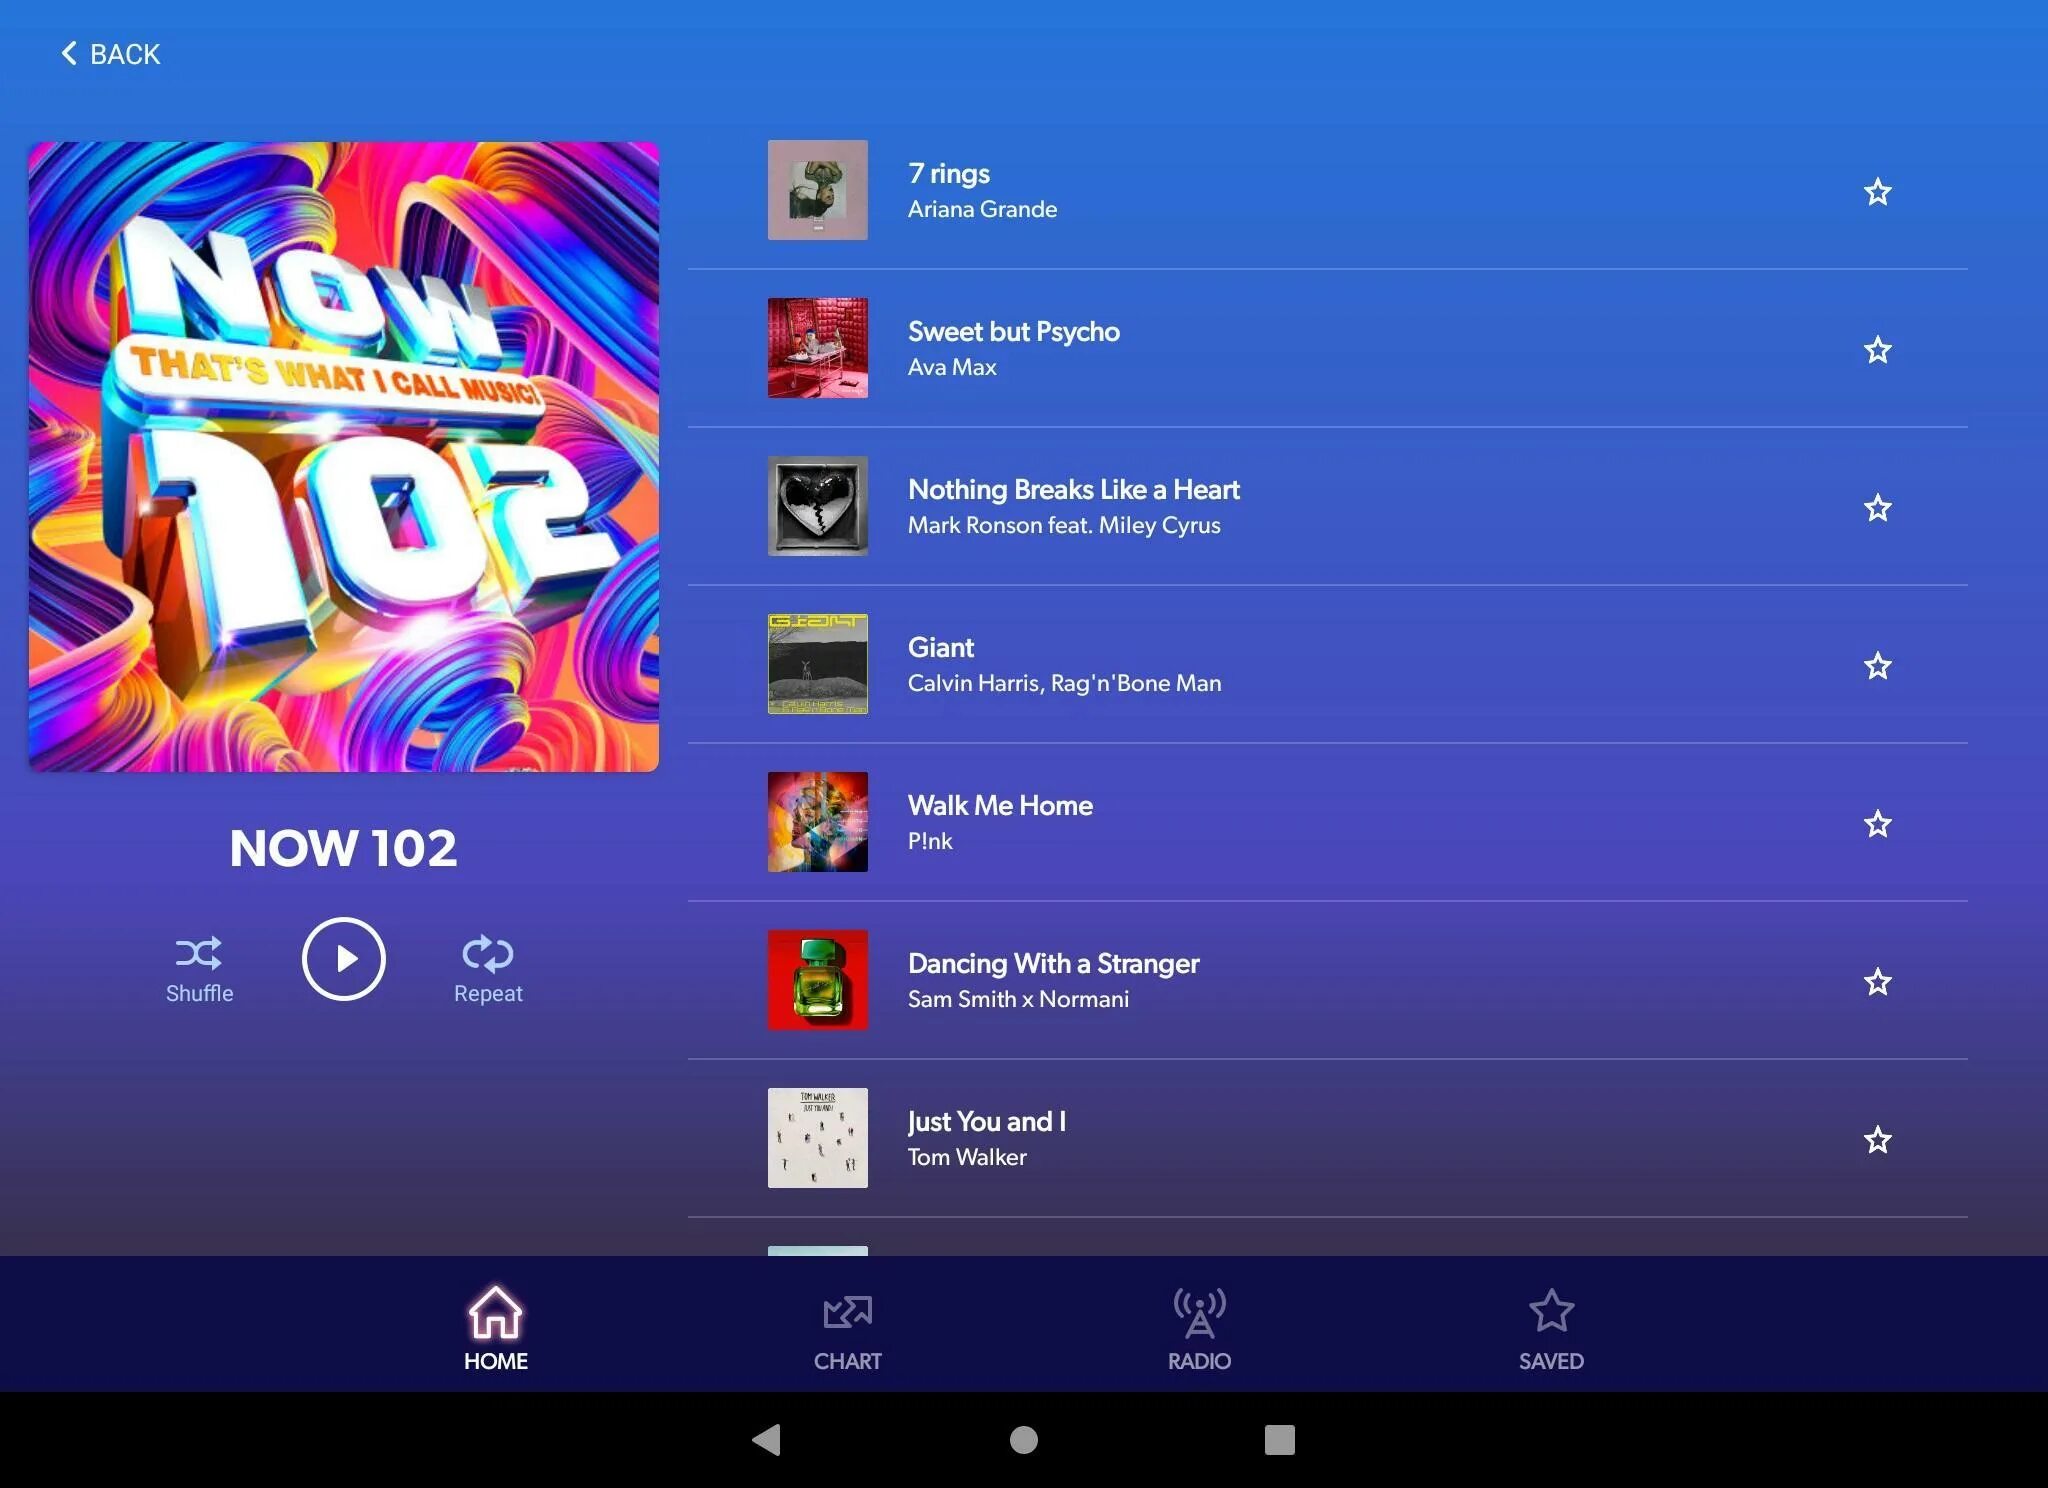
Task: Switch to the Radio section
Action: [x=1199, y=1329]
